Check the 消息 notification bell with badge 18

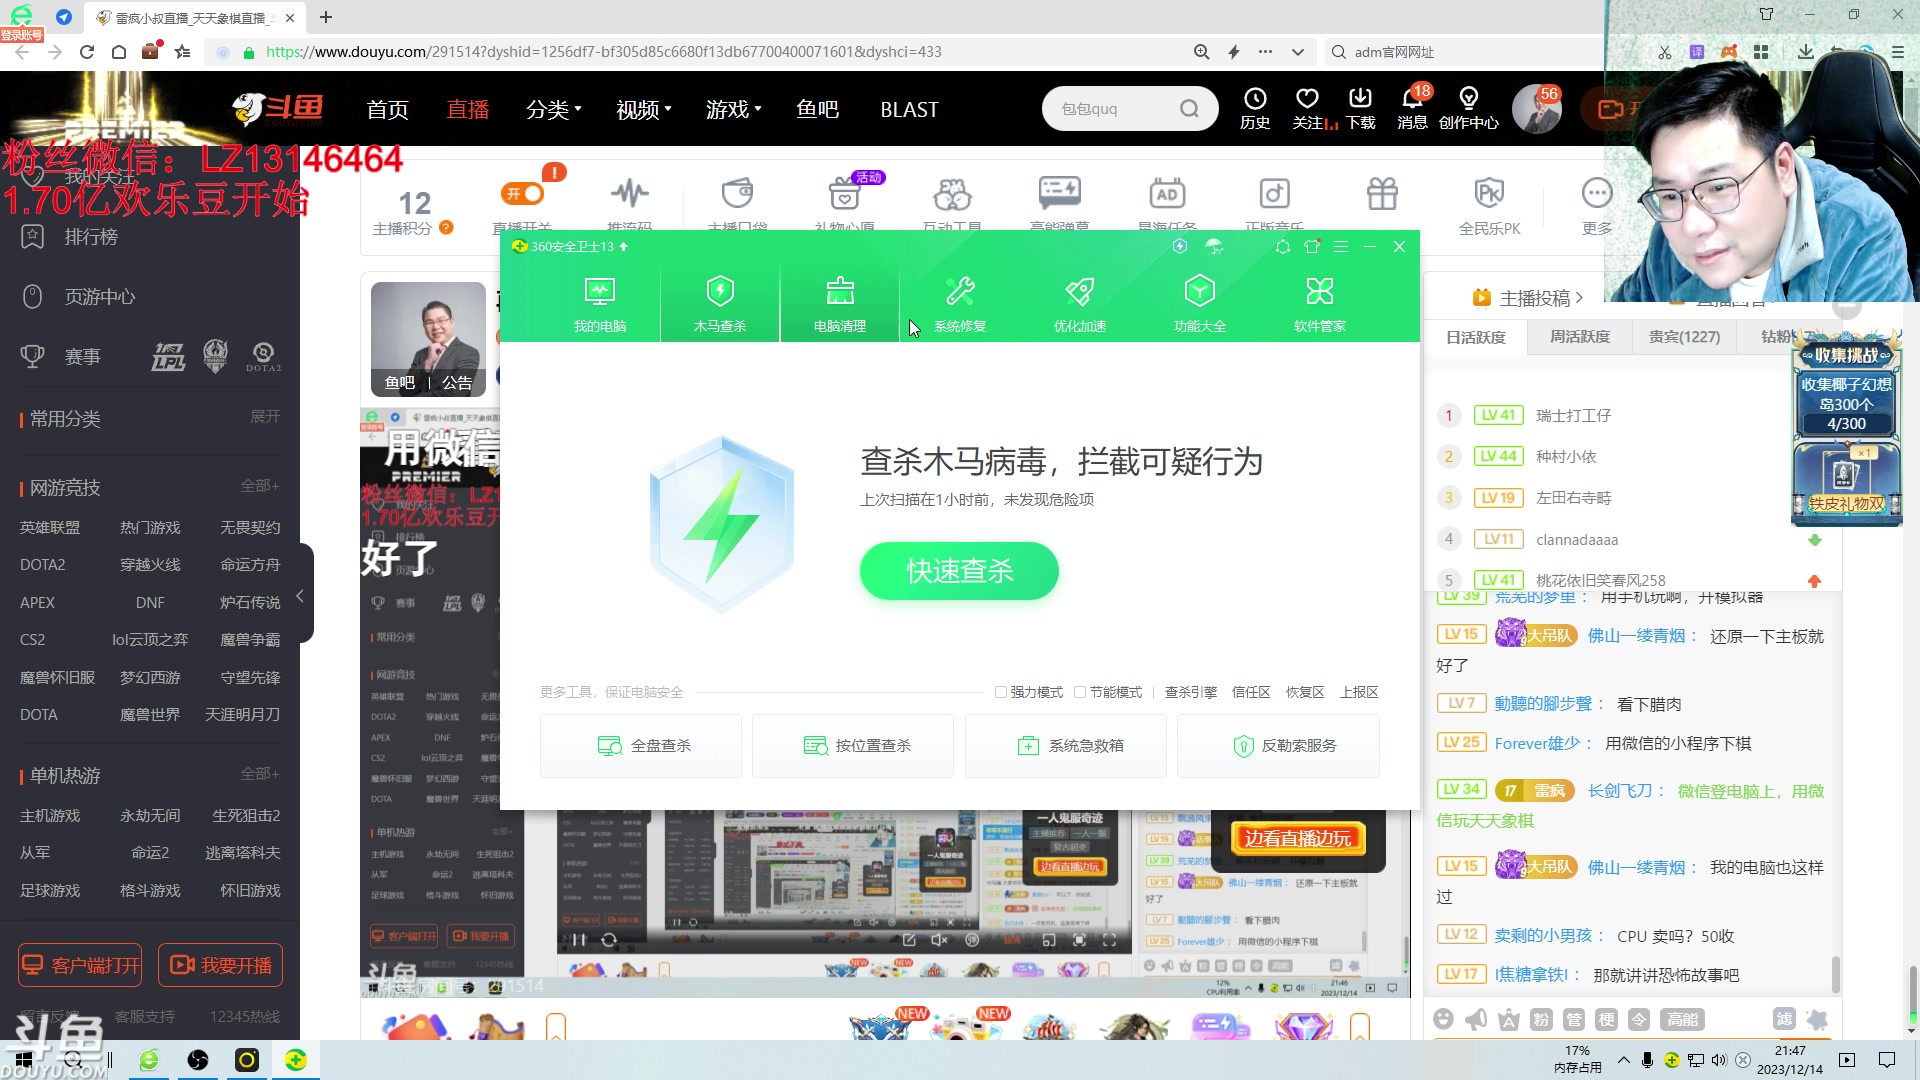click(x=1412, y=108)
